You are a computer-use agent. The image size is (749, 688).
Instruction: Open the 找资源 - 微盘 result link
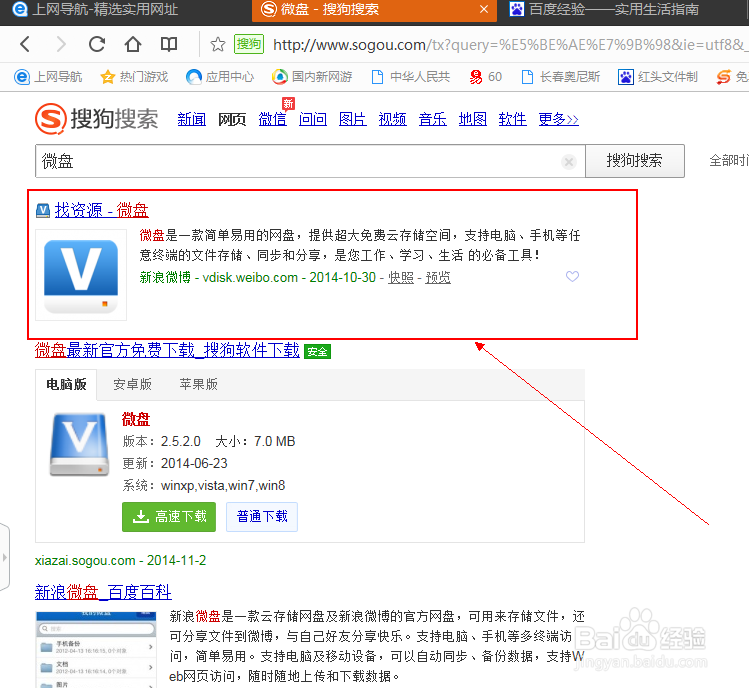(x=102, y=210)
